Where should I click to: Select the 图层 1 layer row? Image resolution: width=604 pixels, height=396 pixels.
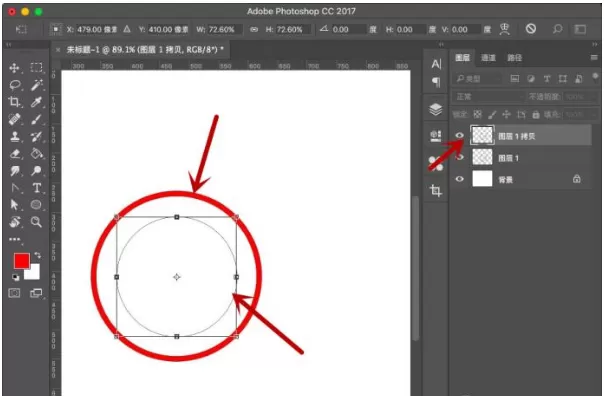tap(521, 157)
